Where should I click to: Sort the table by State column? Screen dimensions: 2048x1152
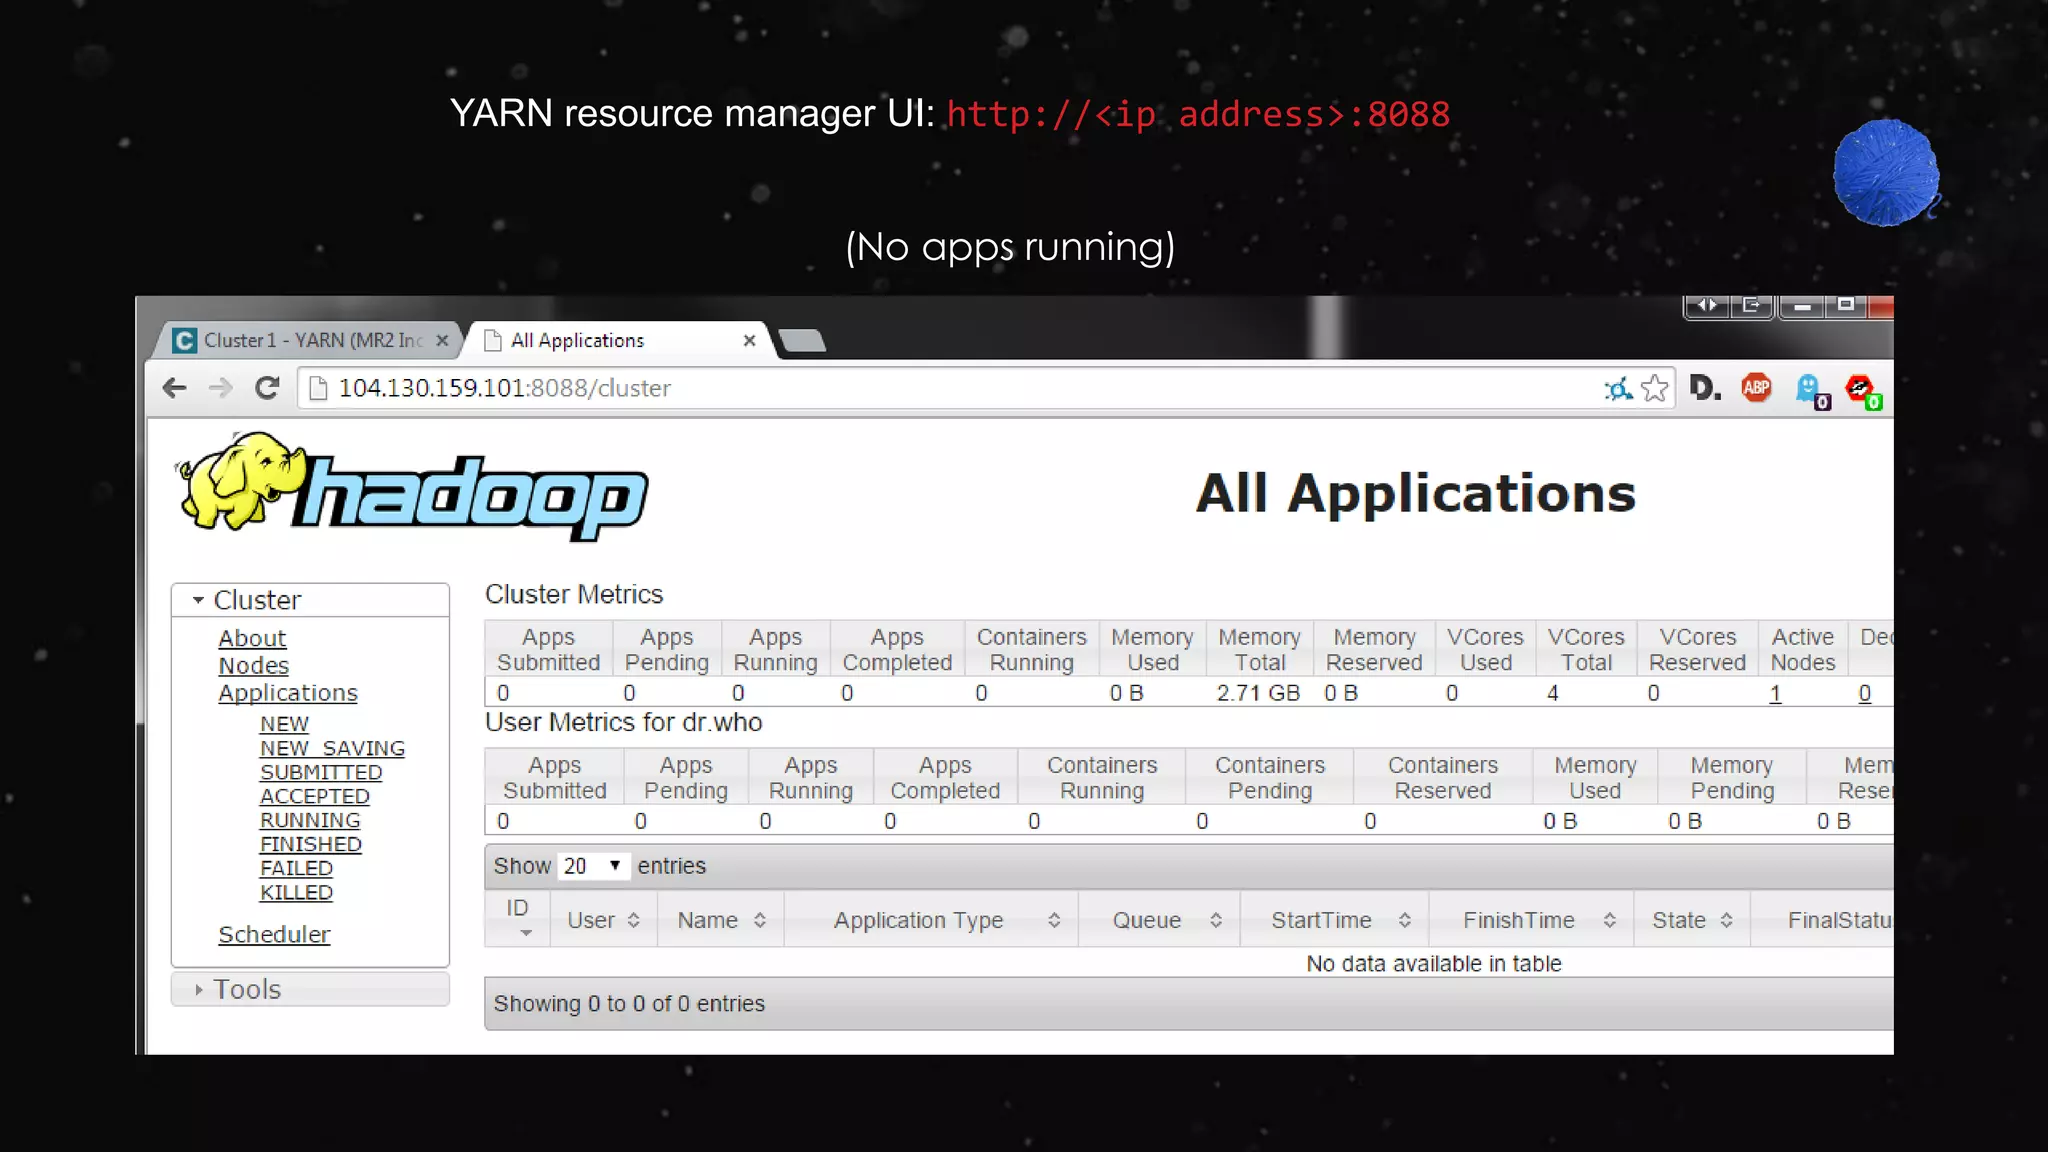(x=1692, y=920)
